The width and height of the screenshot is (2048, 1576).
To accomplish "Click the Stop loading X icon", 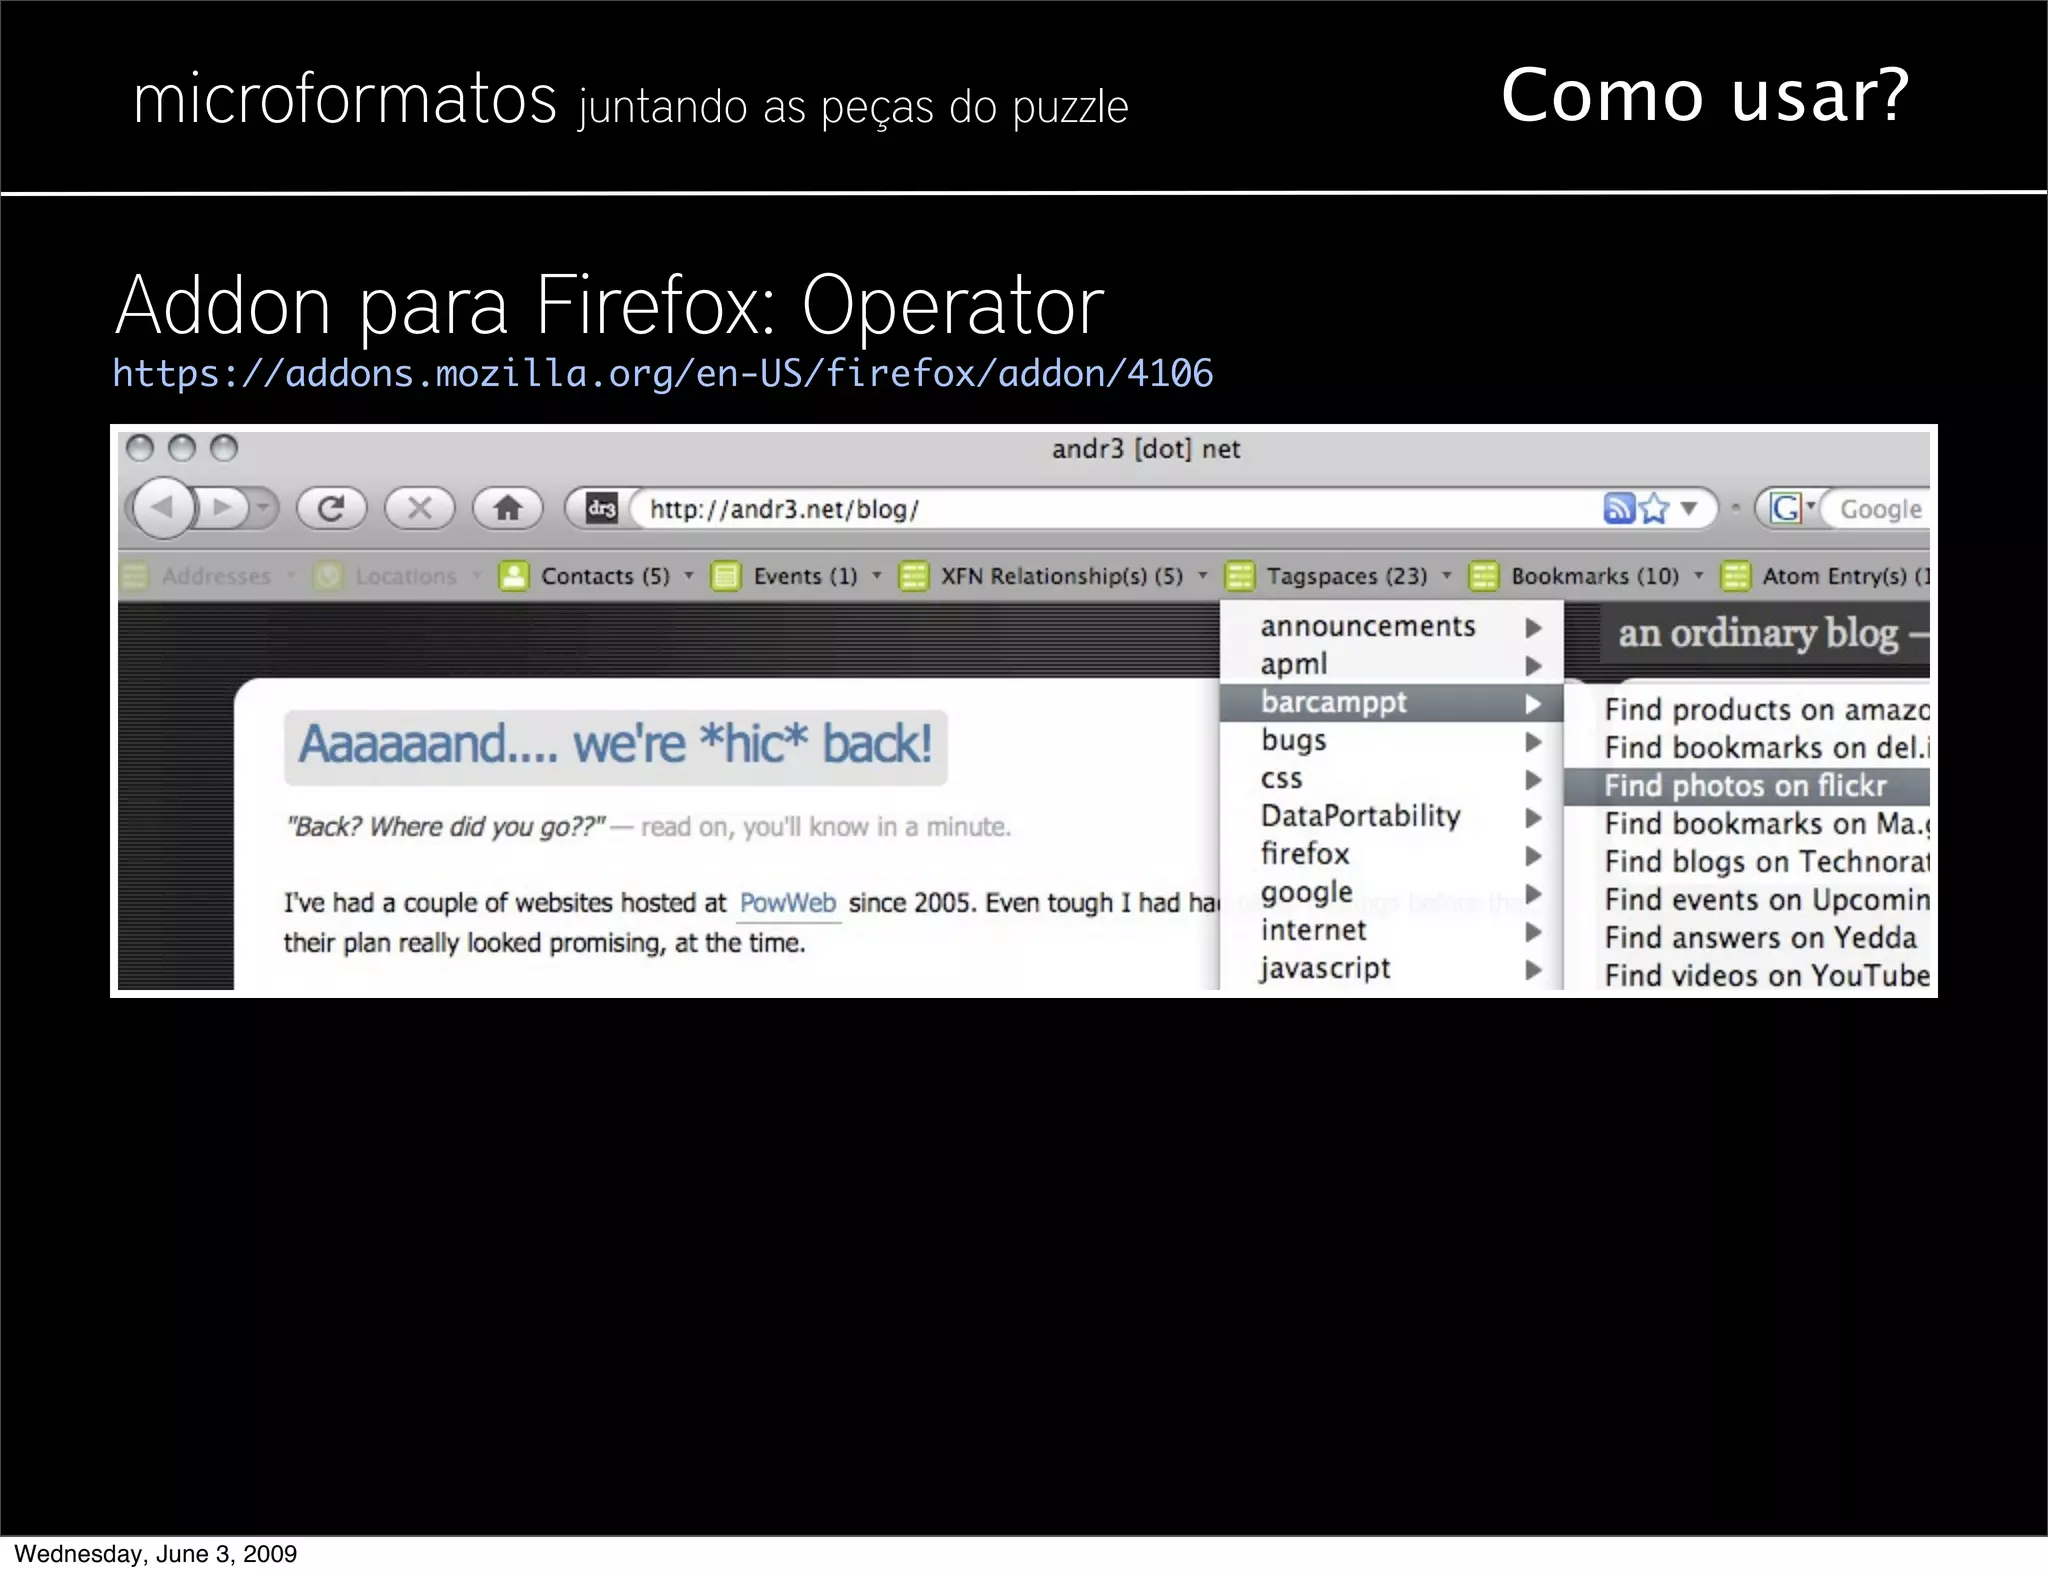I will [420, 508].
